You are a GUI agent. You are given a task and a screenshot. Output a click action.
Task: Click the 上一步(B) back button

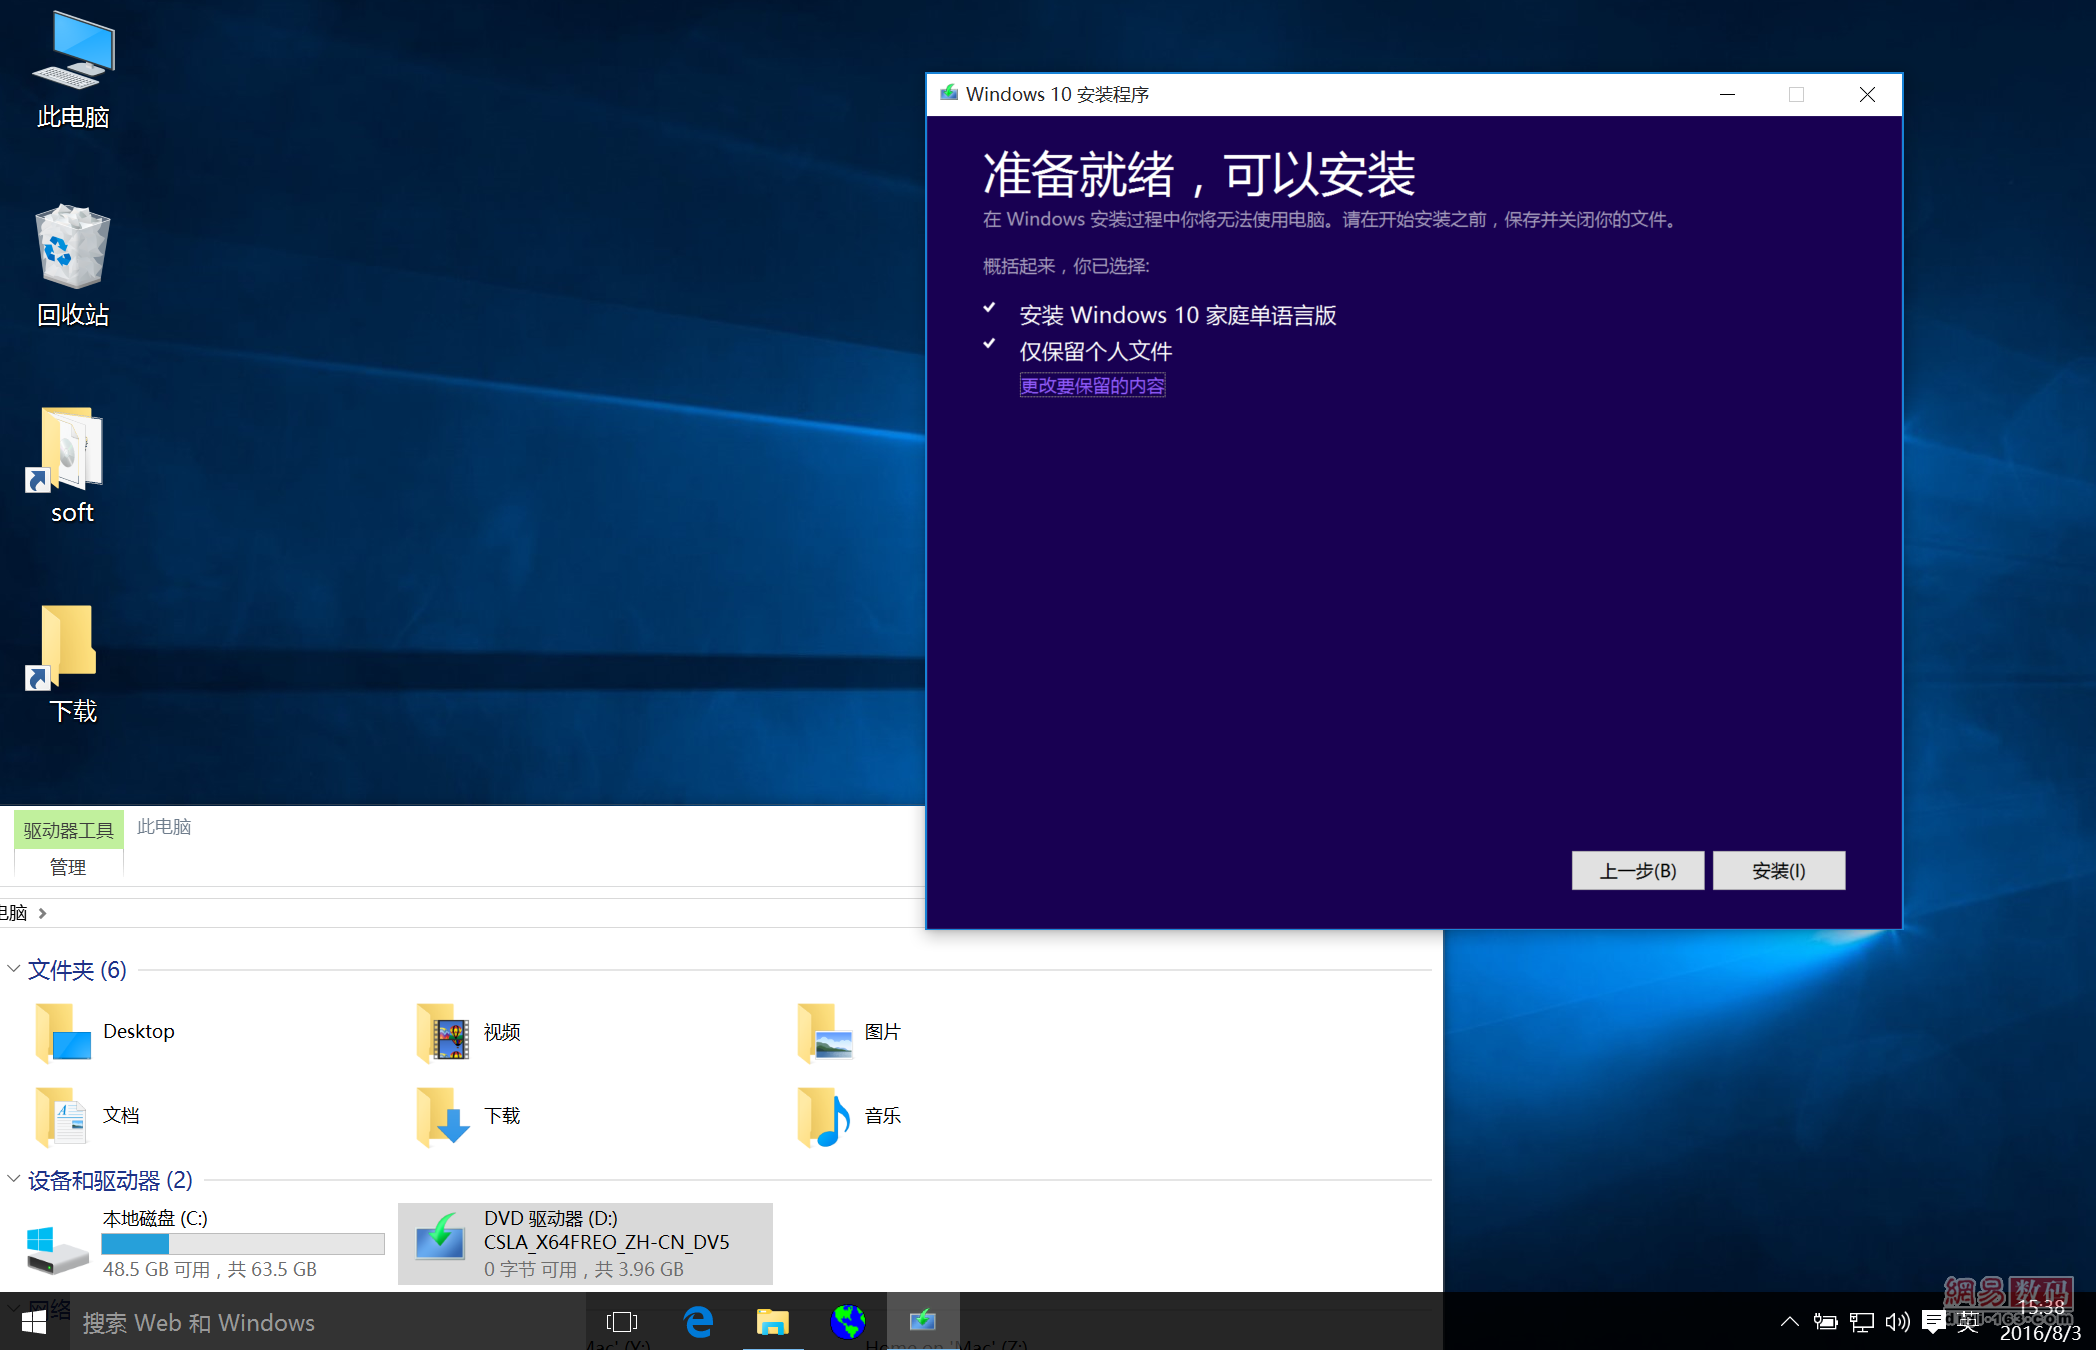1637,870
